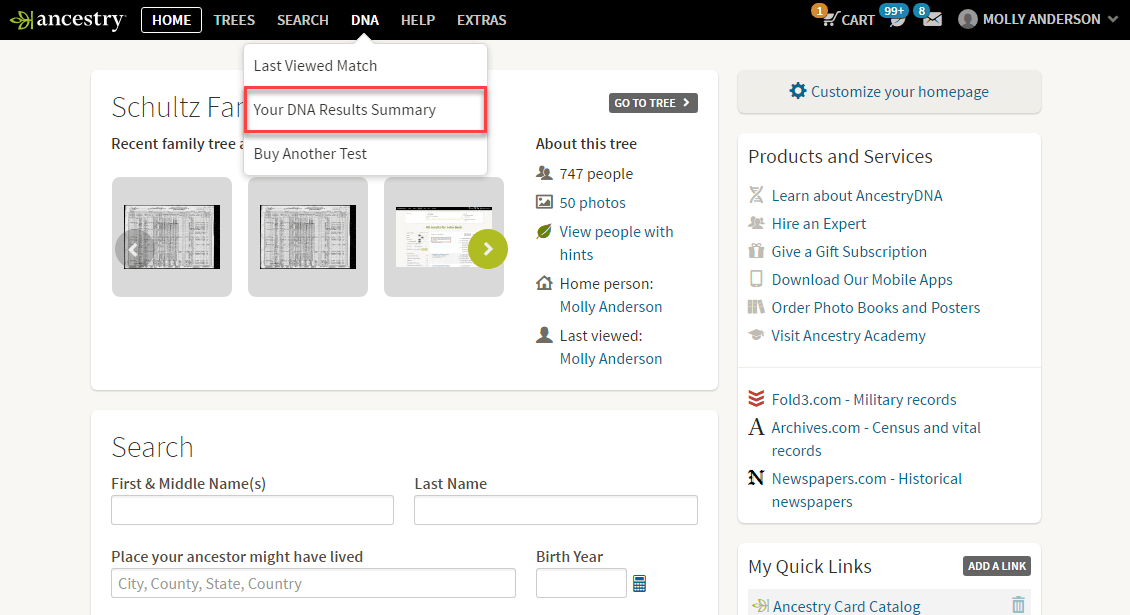This screenshot has width=1130, height=615.
Task: Open Learn about AncestryDNA link
Action: pos(857,195)
